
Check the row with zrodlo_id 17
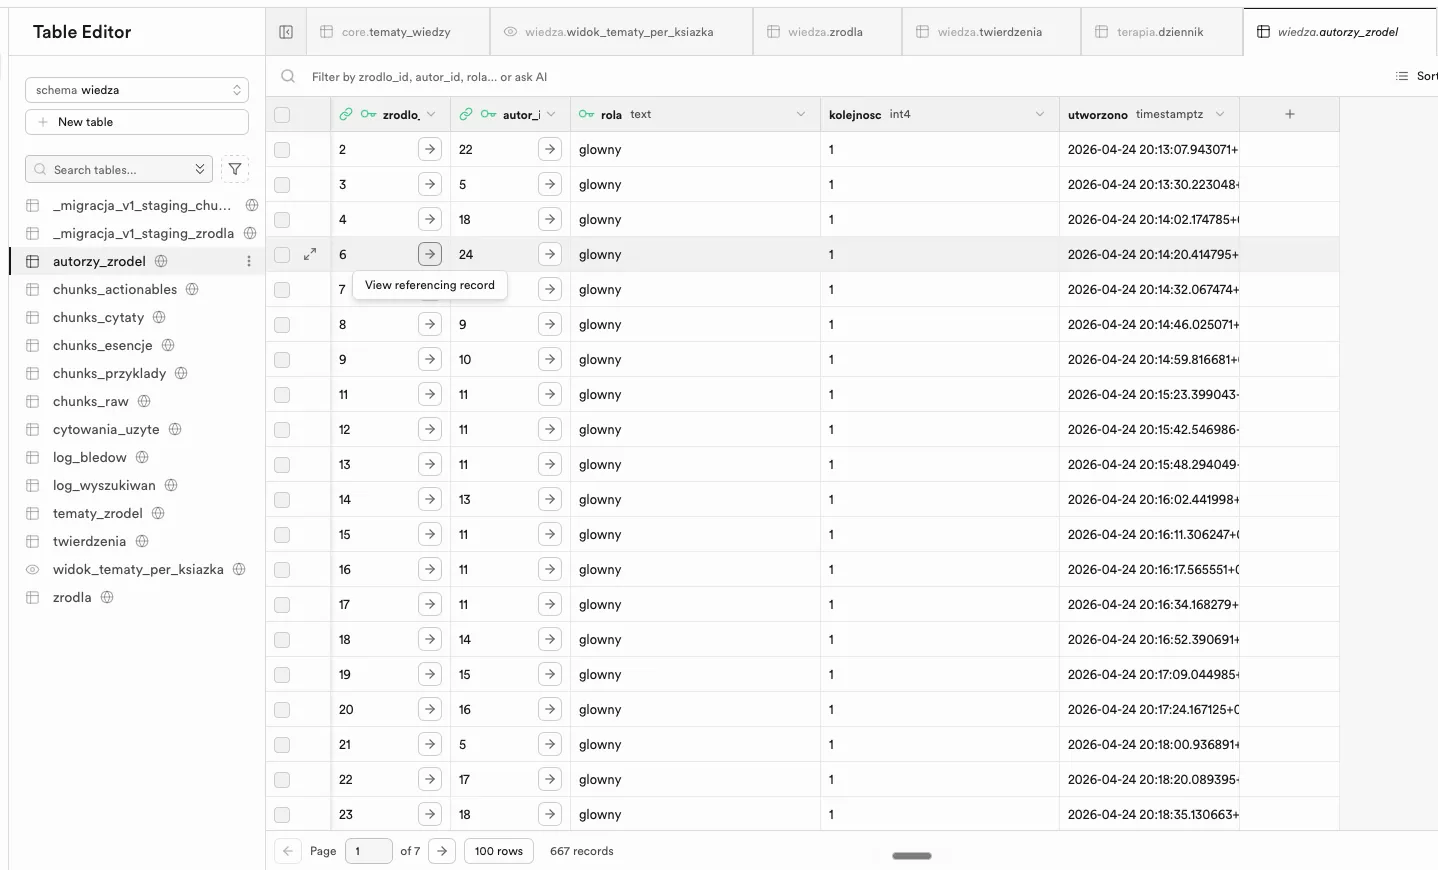[282, 605]
